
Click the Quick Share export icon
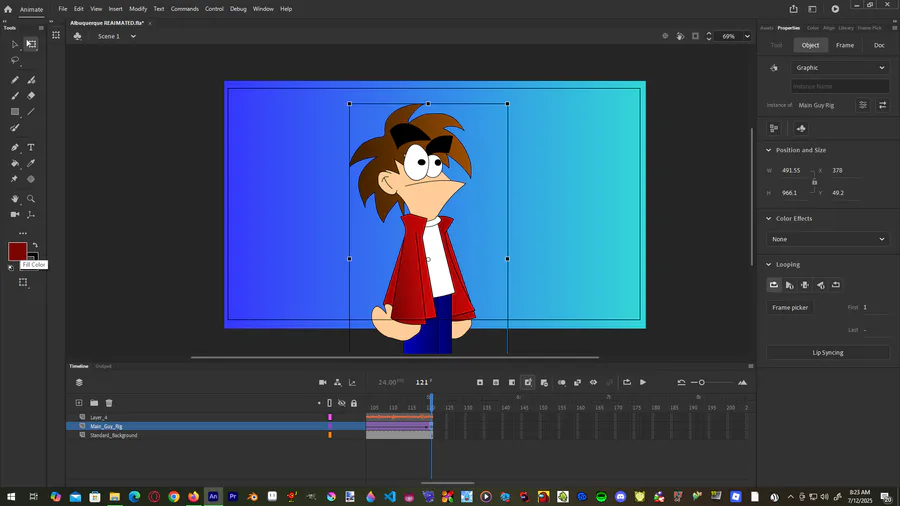coord(793,9)
